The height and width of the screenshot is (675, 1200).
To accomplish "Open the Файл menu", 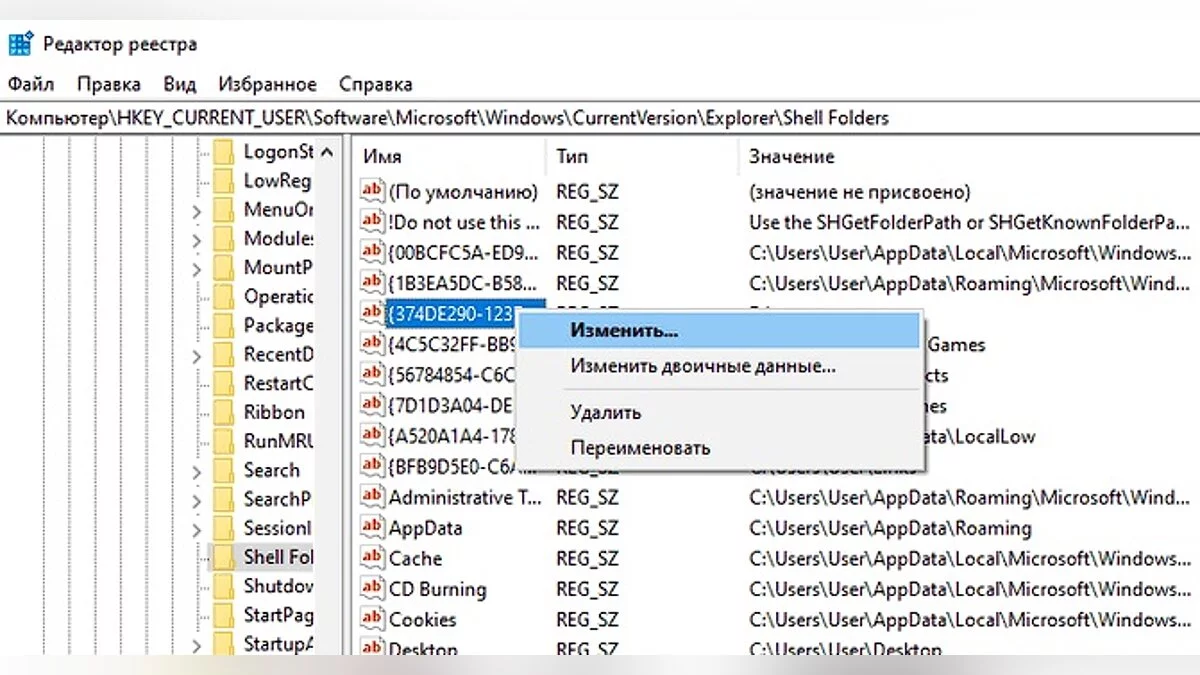I will pyautogui.click(x=31, y=84).
